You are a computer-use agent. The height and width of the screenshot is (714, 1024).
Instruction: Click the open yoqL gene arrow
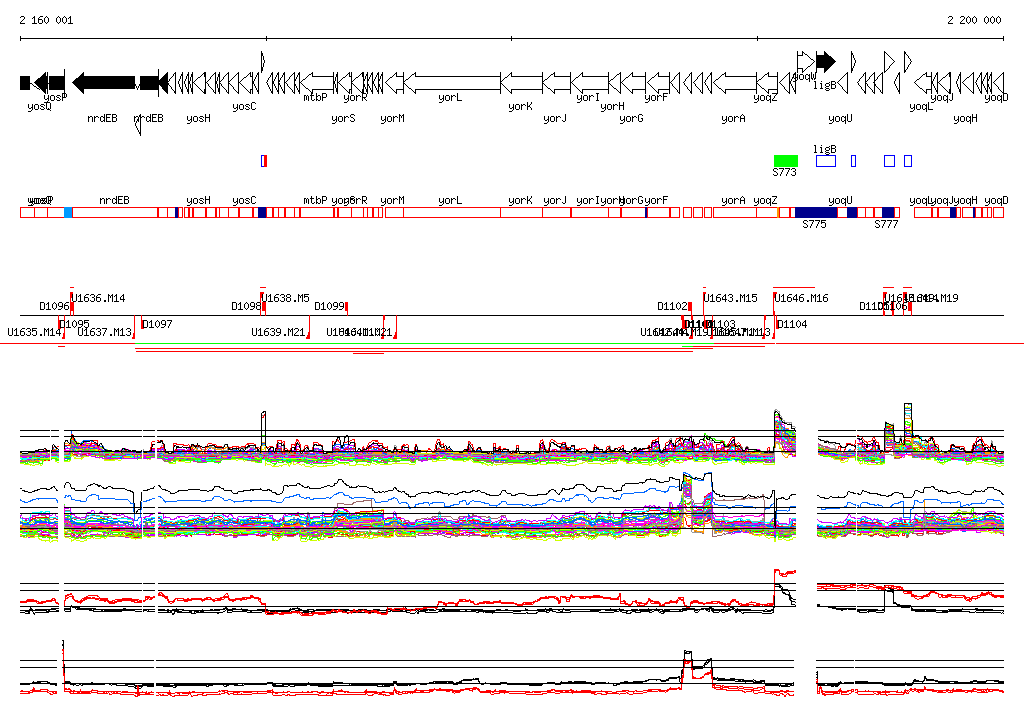coord(922,83)
